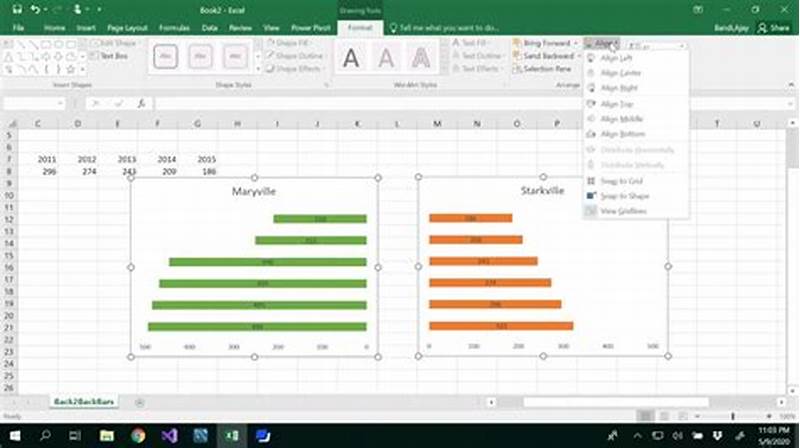Screen dimensions: 800x448
Task: Open Chrome from the taskbar
Action: pyautogui.click(x=138, y=436)
